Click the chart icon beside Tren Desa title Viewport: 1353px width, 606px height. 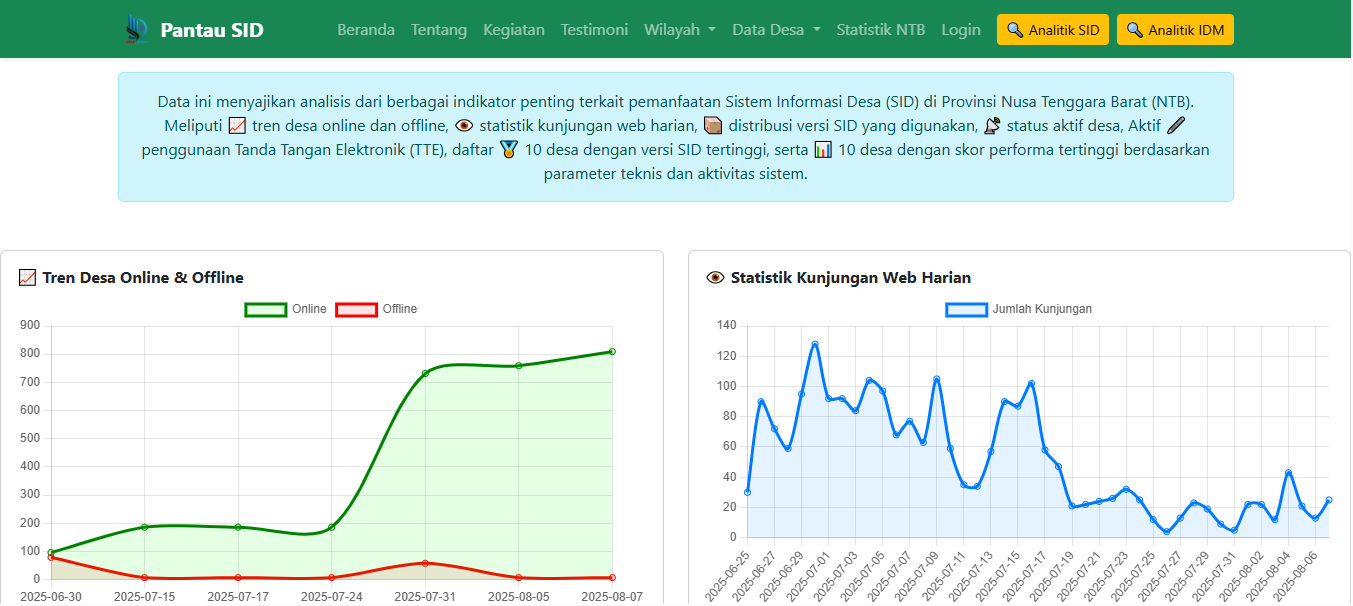pyautogui.click(x=28, y=278)
